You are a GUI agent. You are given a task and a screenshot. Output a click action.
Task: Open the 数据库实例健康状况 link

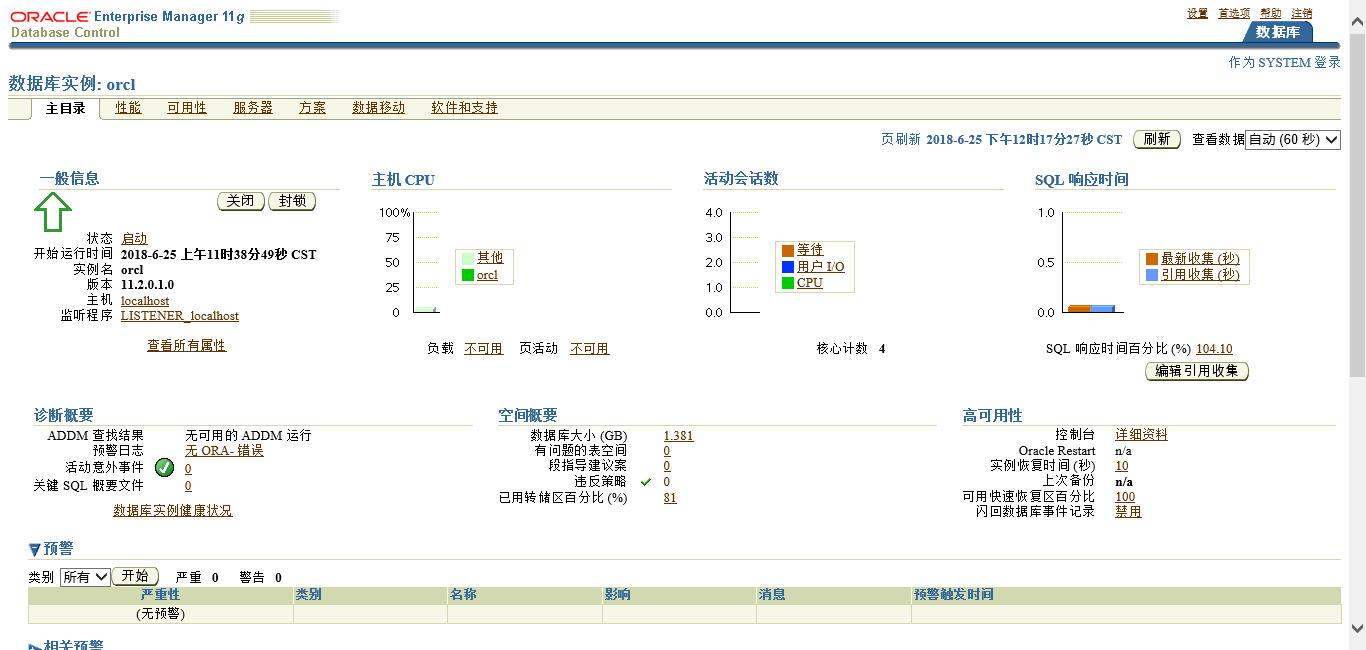click(x=173, y=511)
